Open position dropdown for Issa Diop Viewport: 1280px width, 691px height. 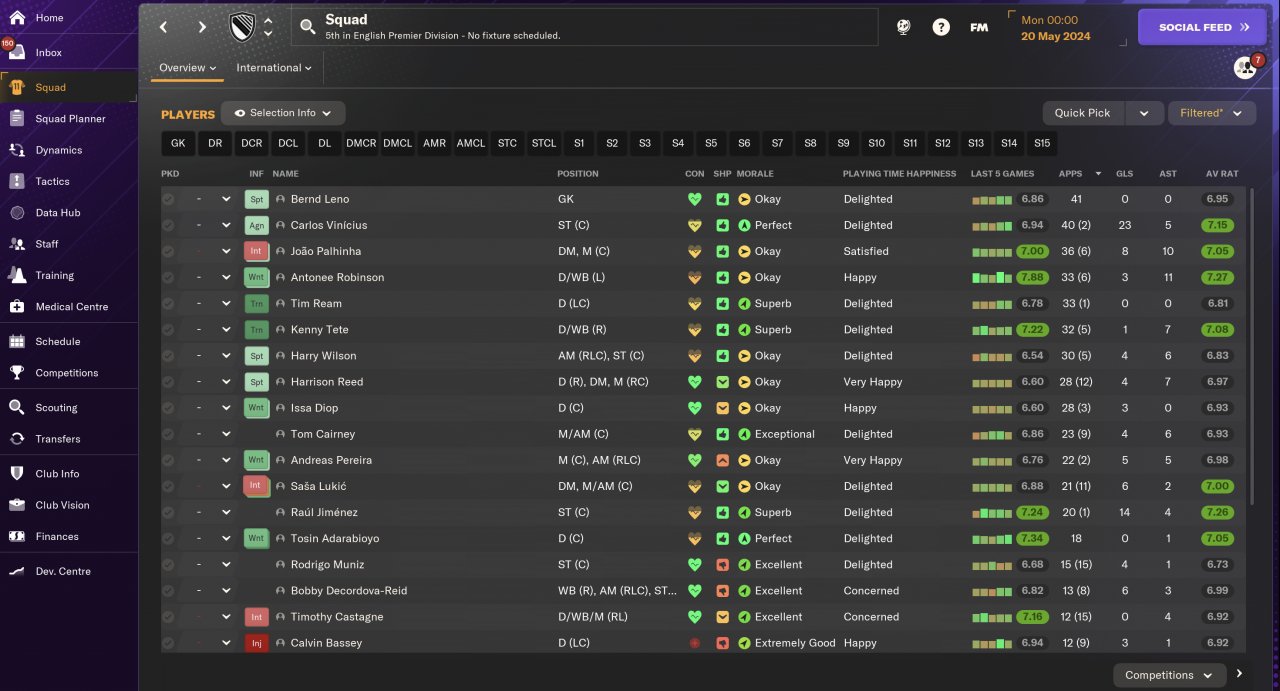(x=226, y=408)
